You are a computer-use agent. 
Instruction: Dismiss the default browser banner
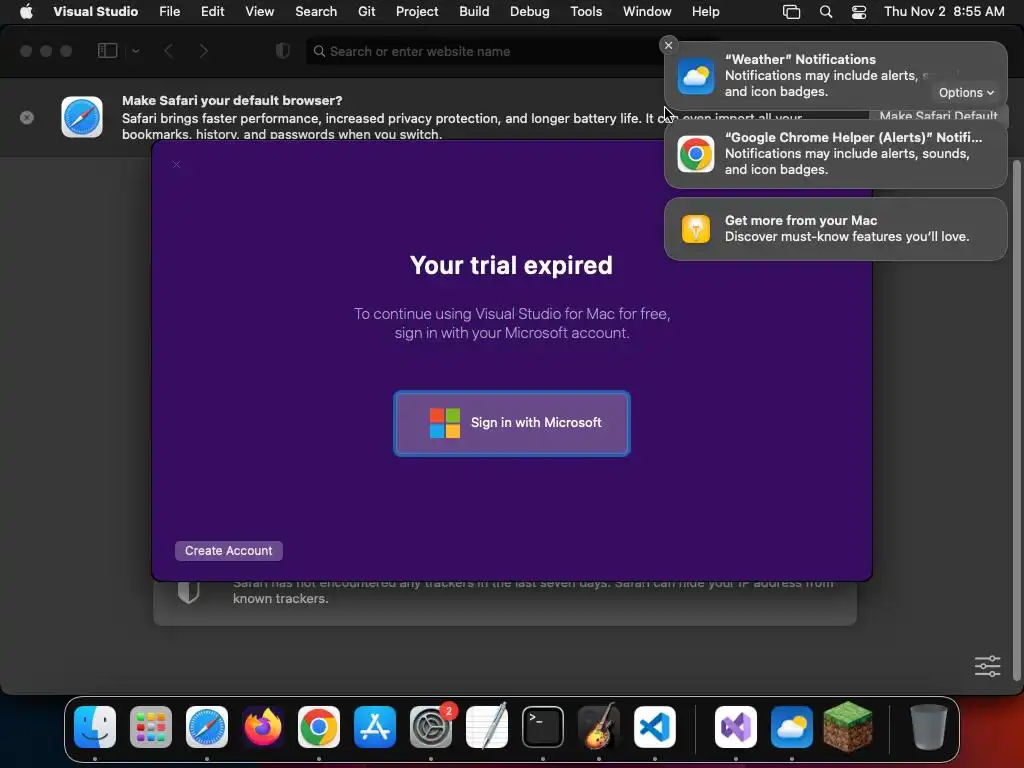tap(27, 118)
